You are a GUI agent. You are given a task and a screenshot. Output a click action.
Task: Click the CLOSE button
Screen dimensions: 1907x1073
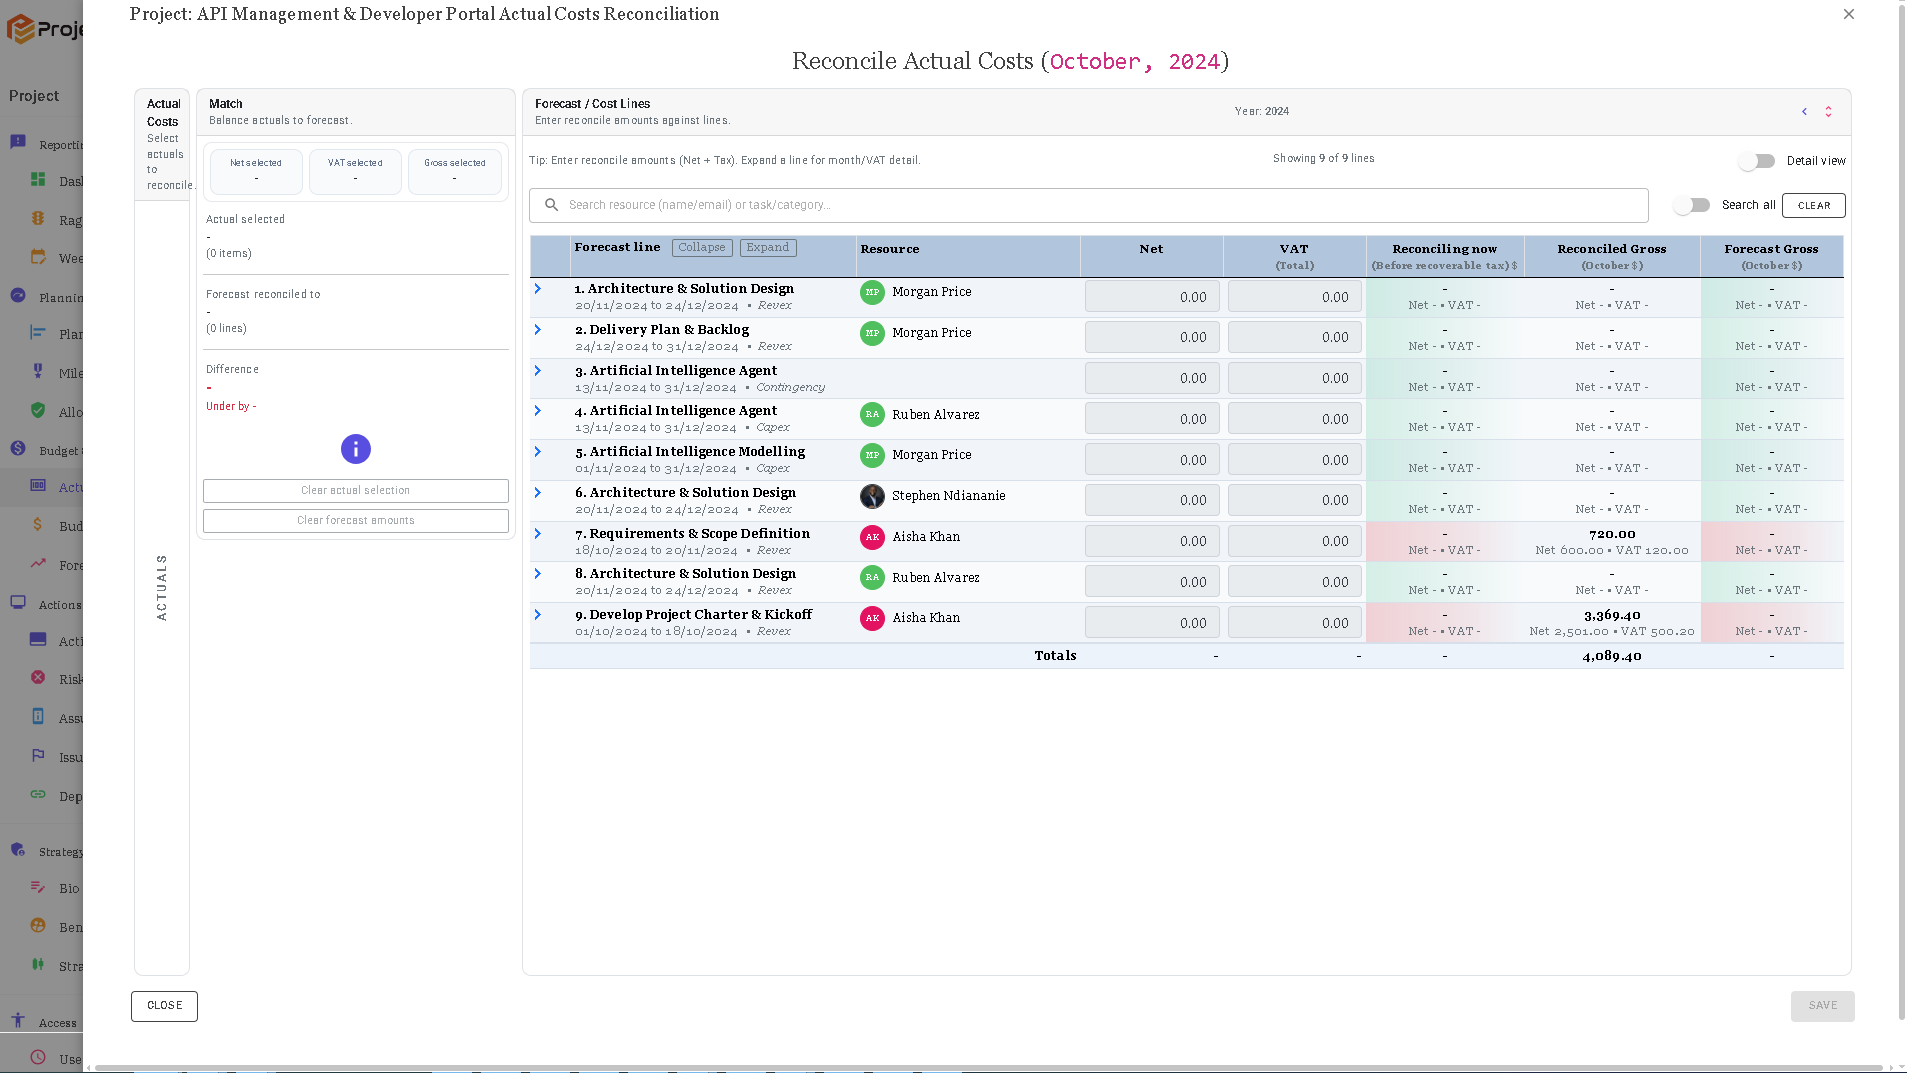[164, 1006]
